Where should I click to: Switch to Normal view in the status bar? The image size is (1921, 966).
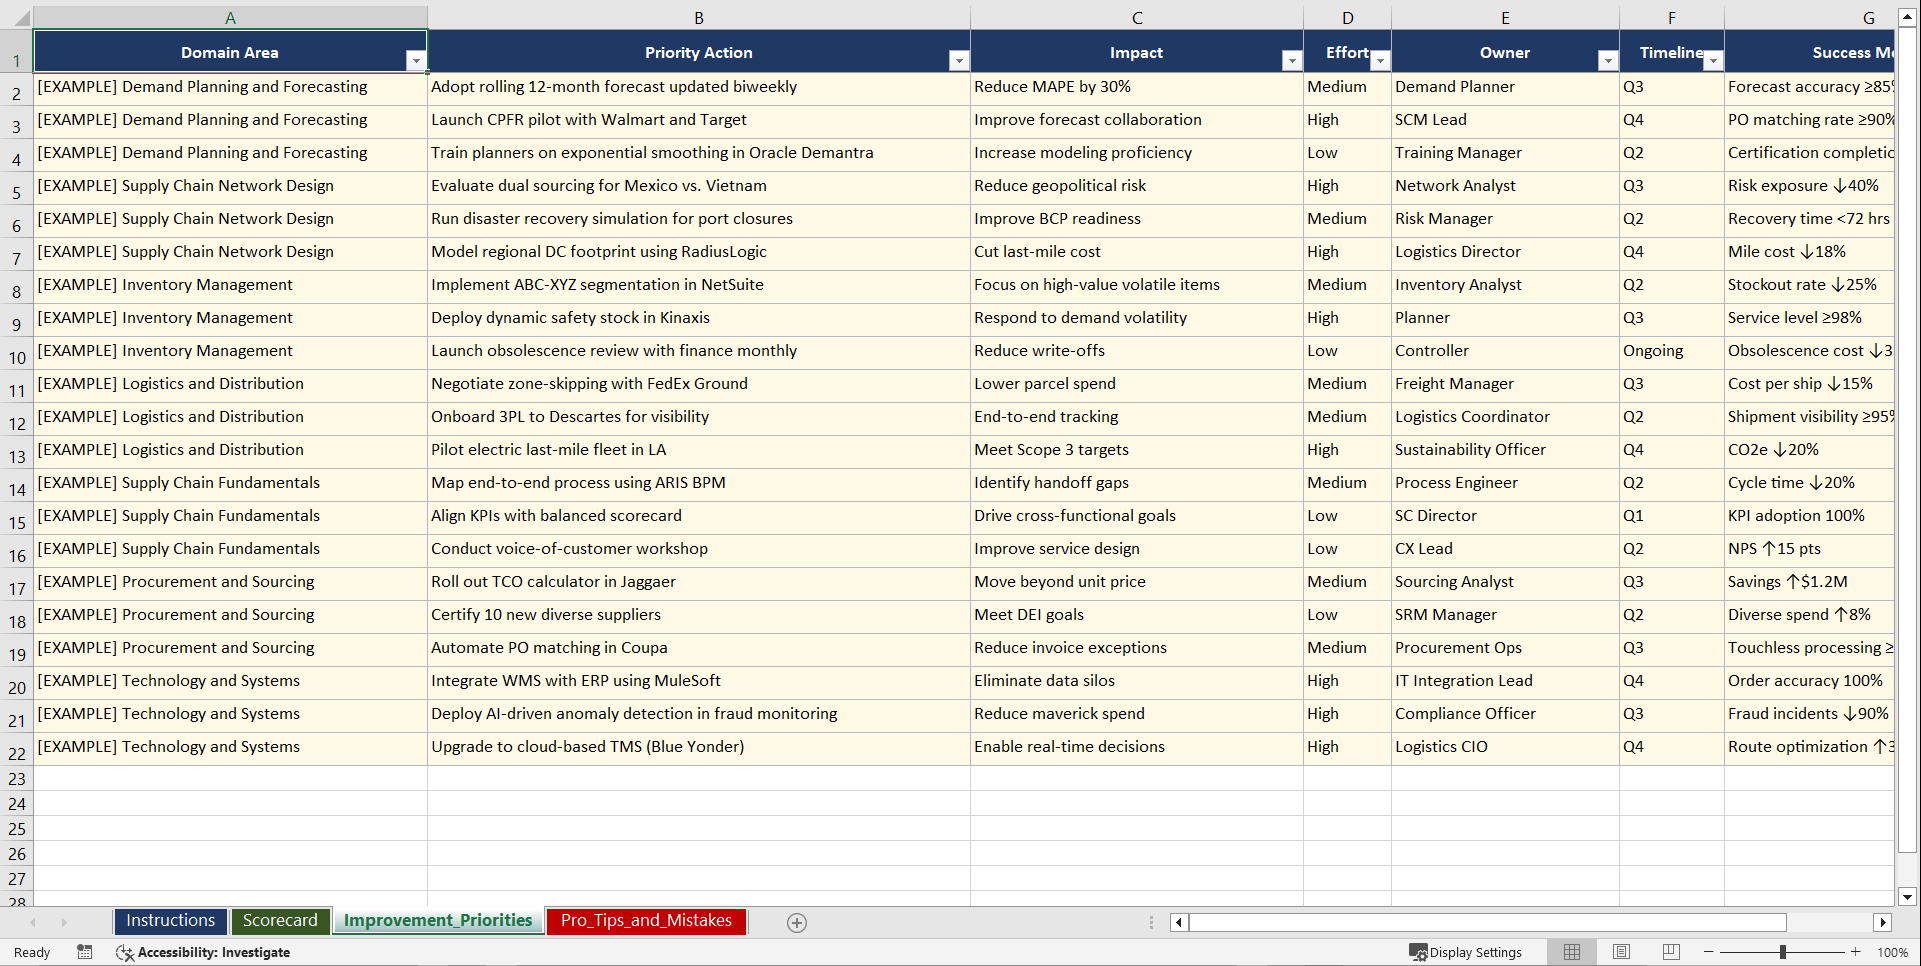[1571, 952]
